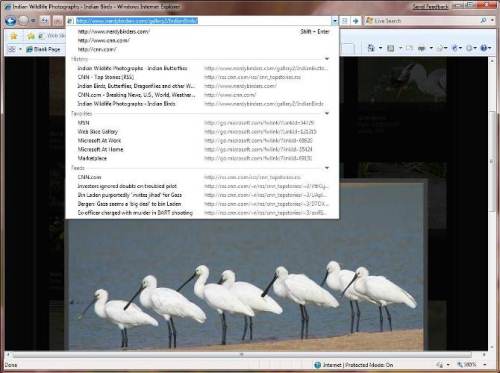
Task: Click the blue Back navigation button
Action: (11, 21)
